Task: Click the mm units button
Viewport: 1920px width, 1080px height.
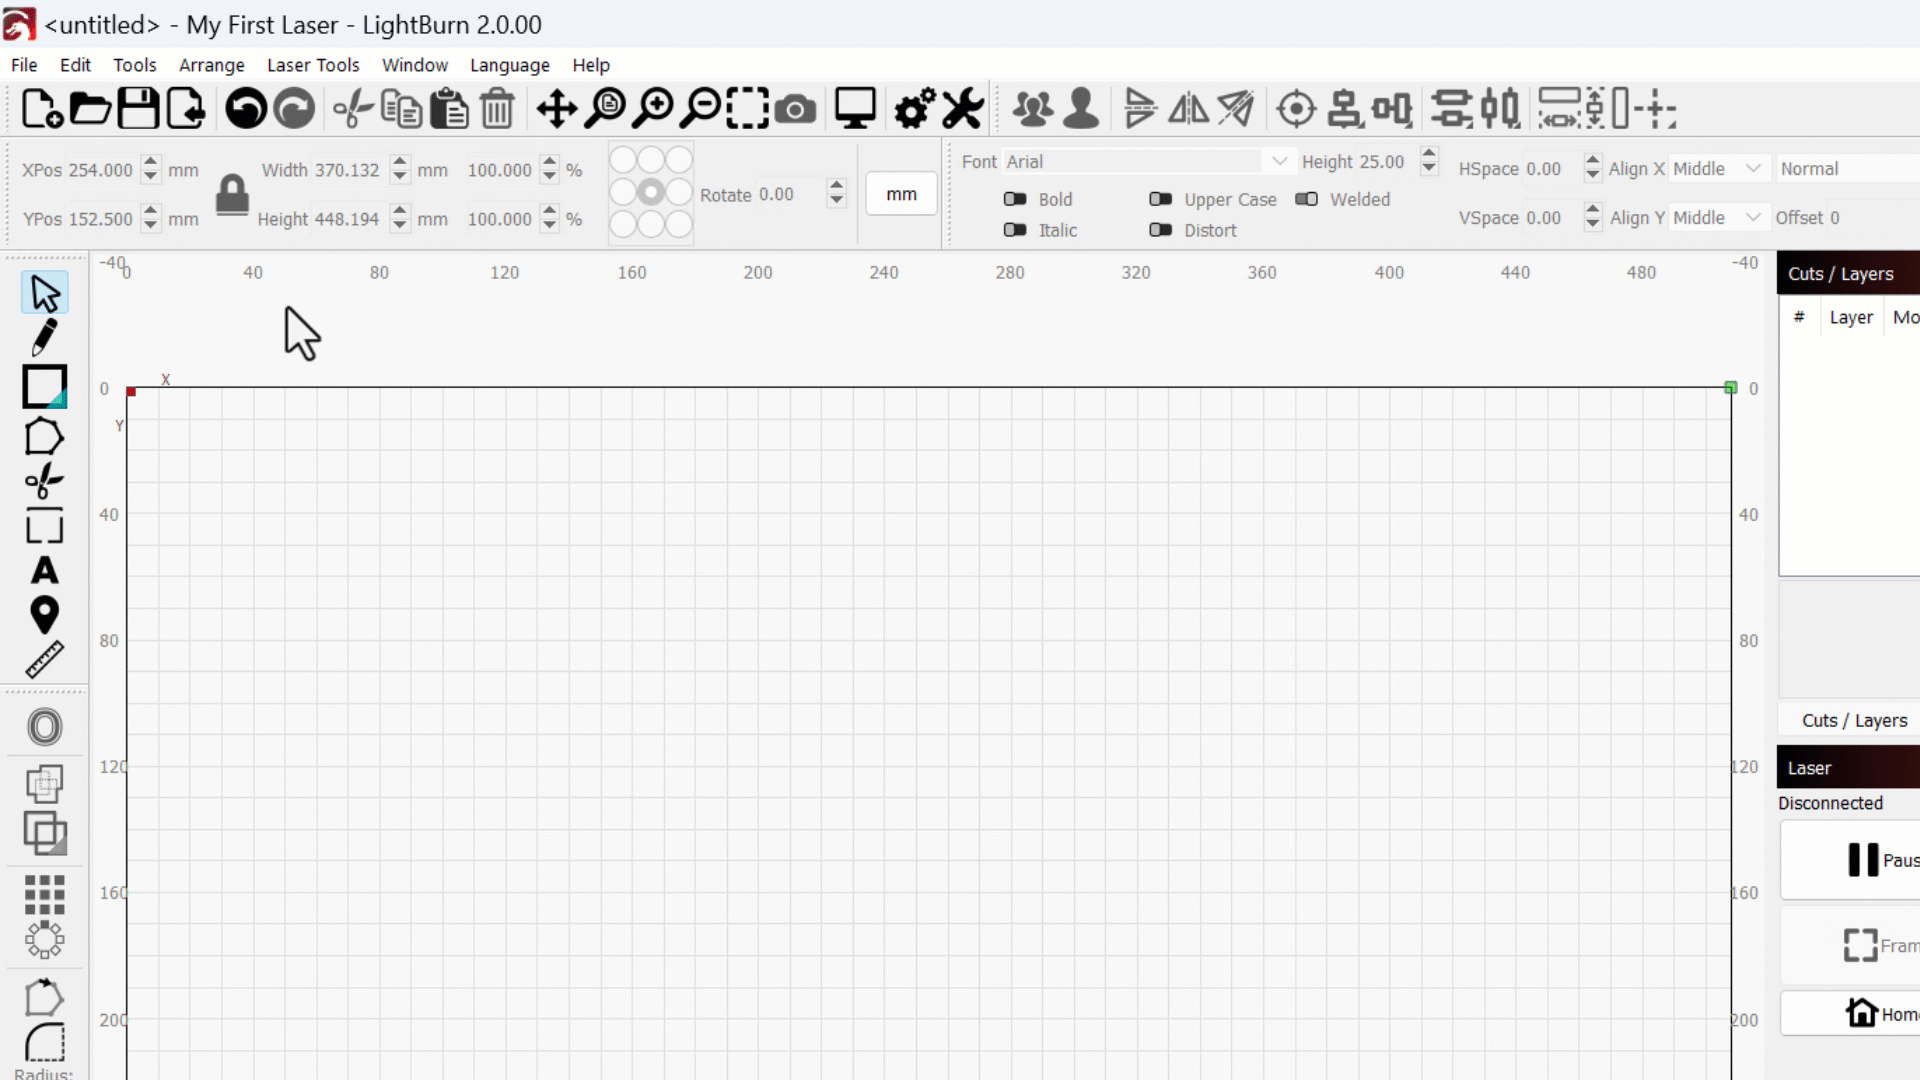Action: 901,194
